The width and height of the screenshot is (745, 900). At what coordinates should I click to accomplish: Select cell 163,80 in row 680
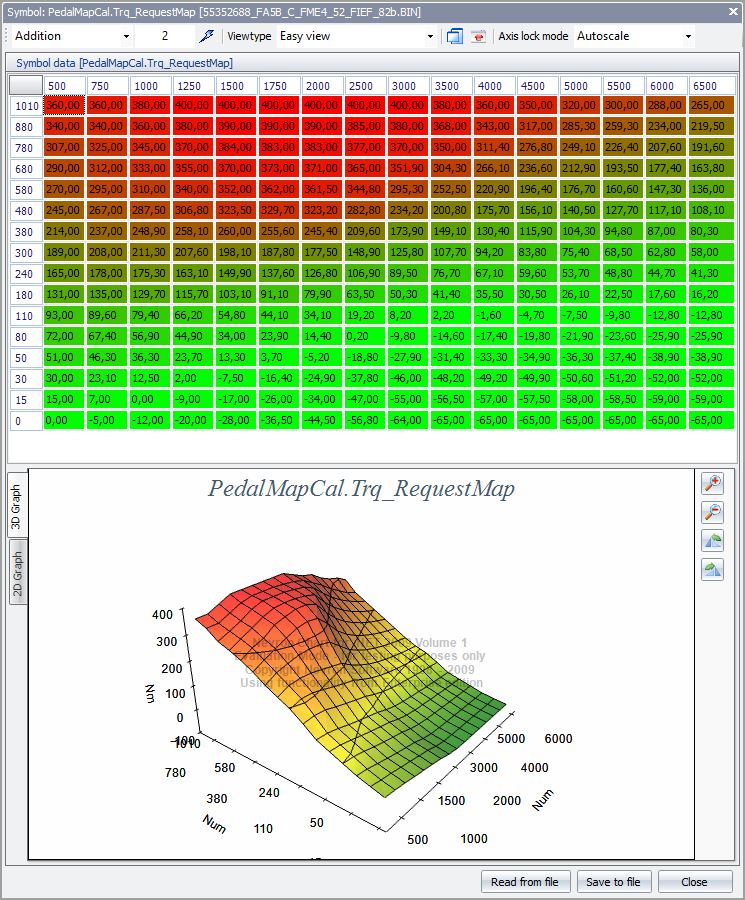(x=712, y=169)
